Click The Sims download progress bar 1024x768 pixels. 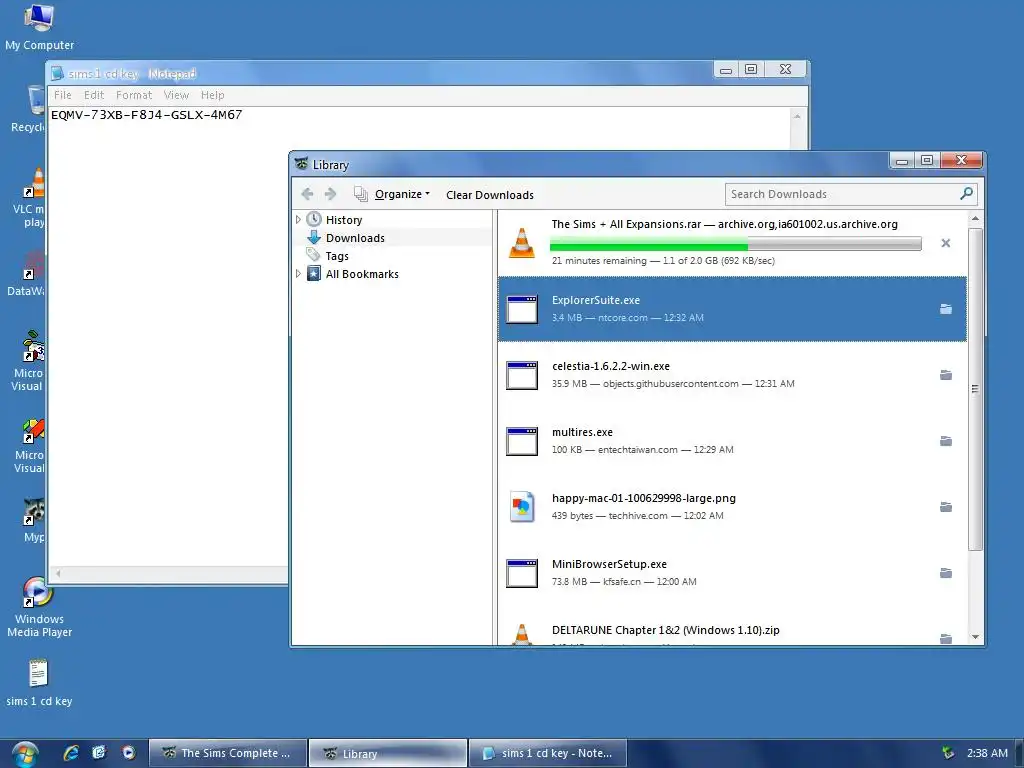pyautogui.click(x=735, y=244)
